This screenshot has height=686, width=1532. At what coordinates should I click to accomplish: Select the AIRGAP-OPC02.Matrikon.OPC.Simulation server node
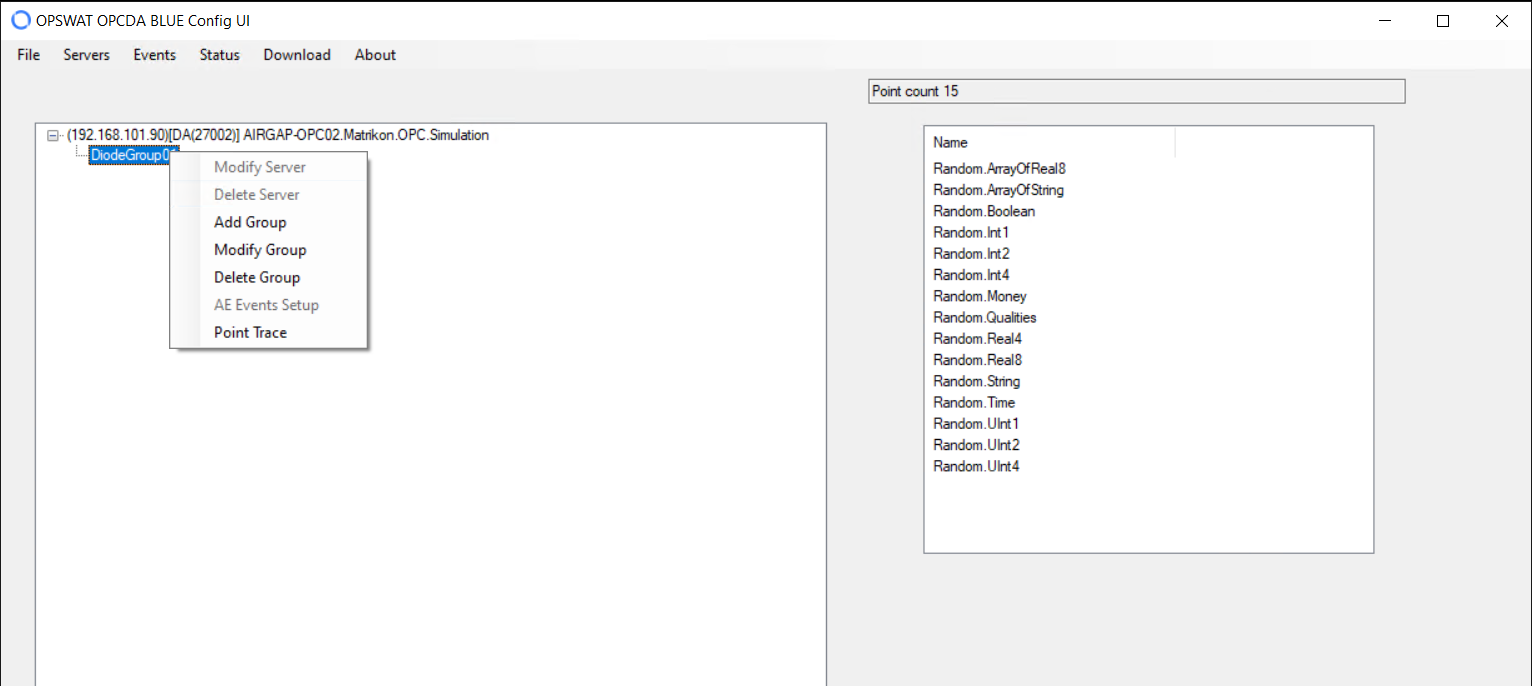tap(278, 135)
